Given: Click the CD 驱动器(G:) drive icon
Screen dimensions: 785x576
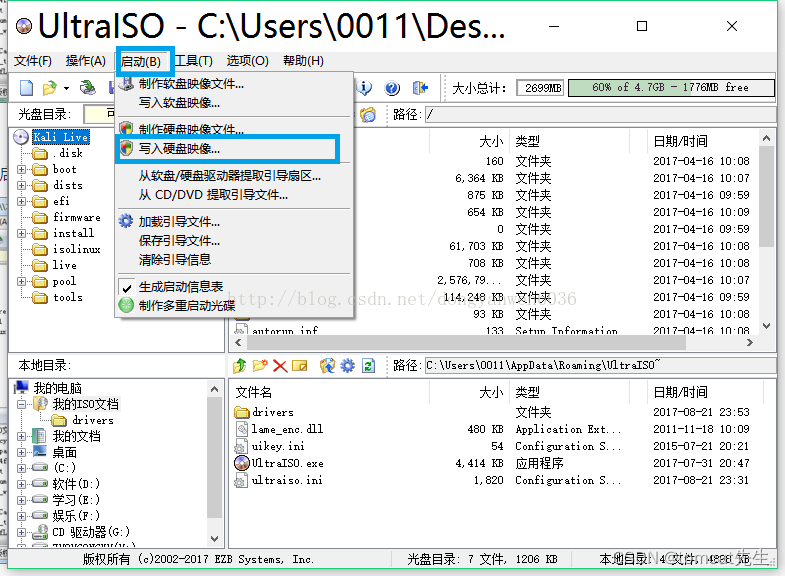Looking at the screenshot, I should click(40, 532).
